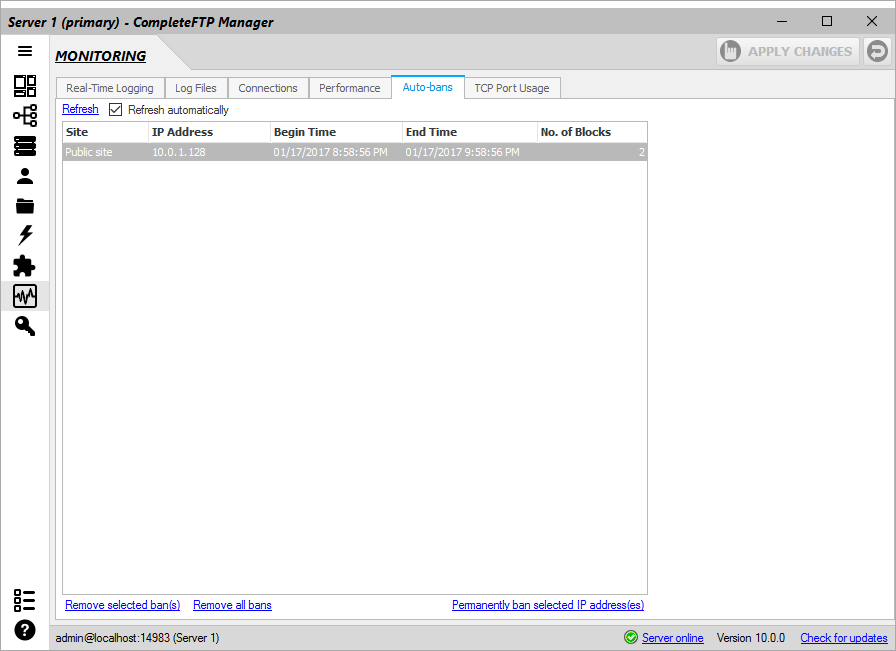
Task: Open the hamburger menu in the sidebar
Action: click(x=25, y=51)
